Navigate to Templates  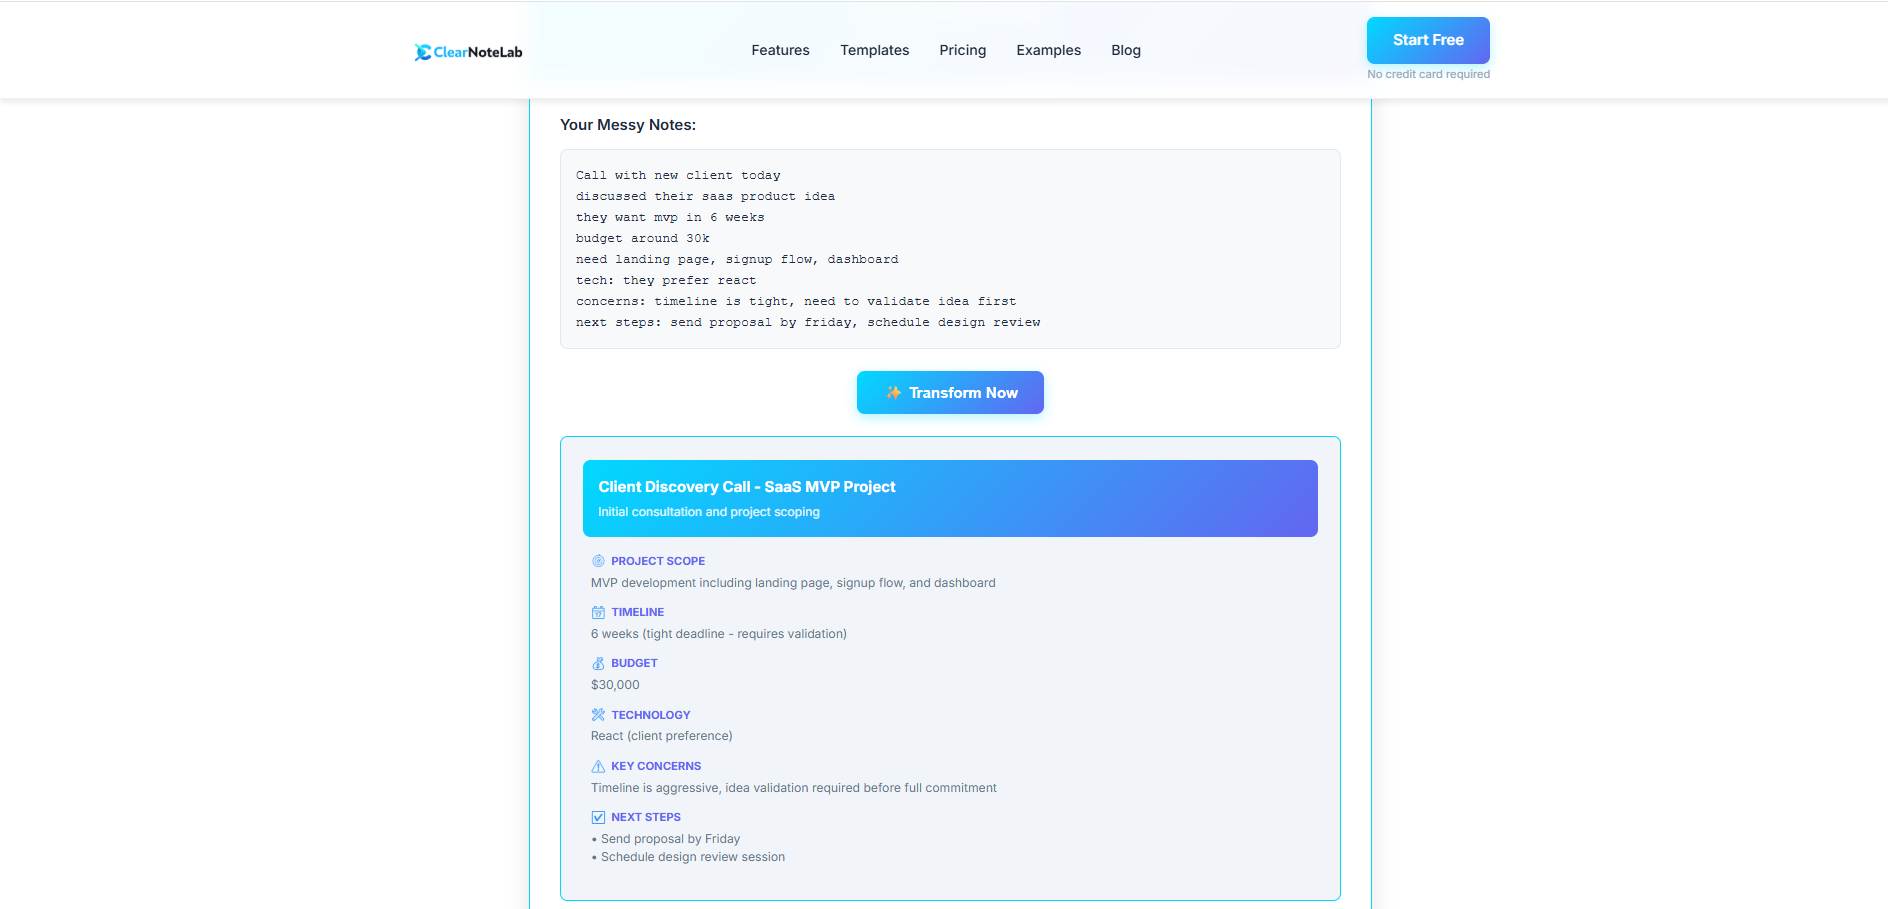tap(874, 50)
